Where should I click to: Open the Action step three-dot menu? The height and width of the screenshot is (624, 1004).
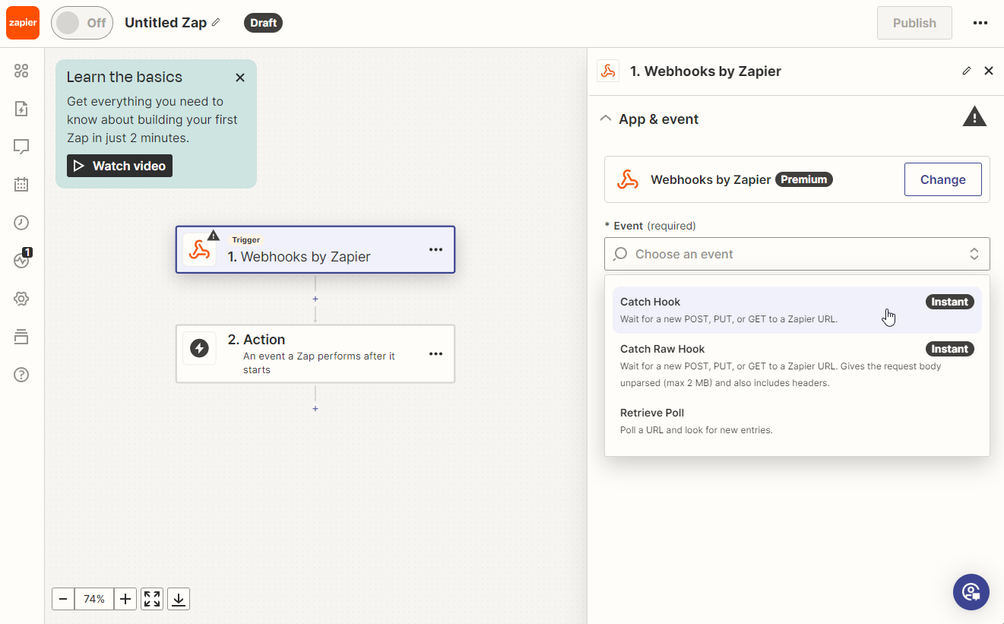(436, 354)
